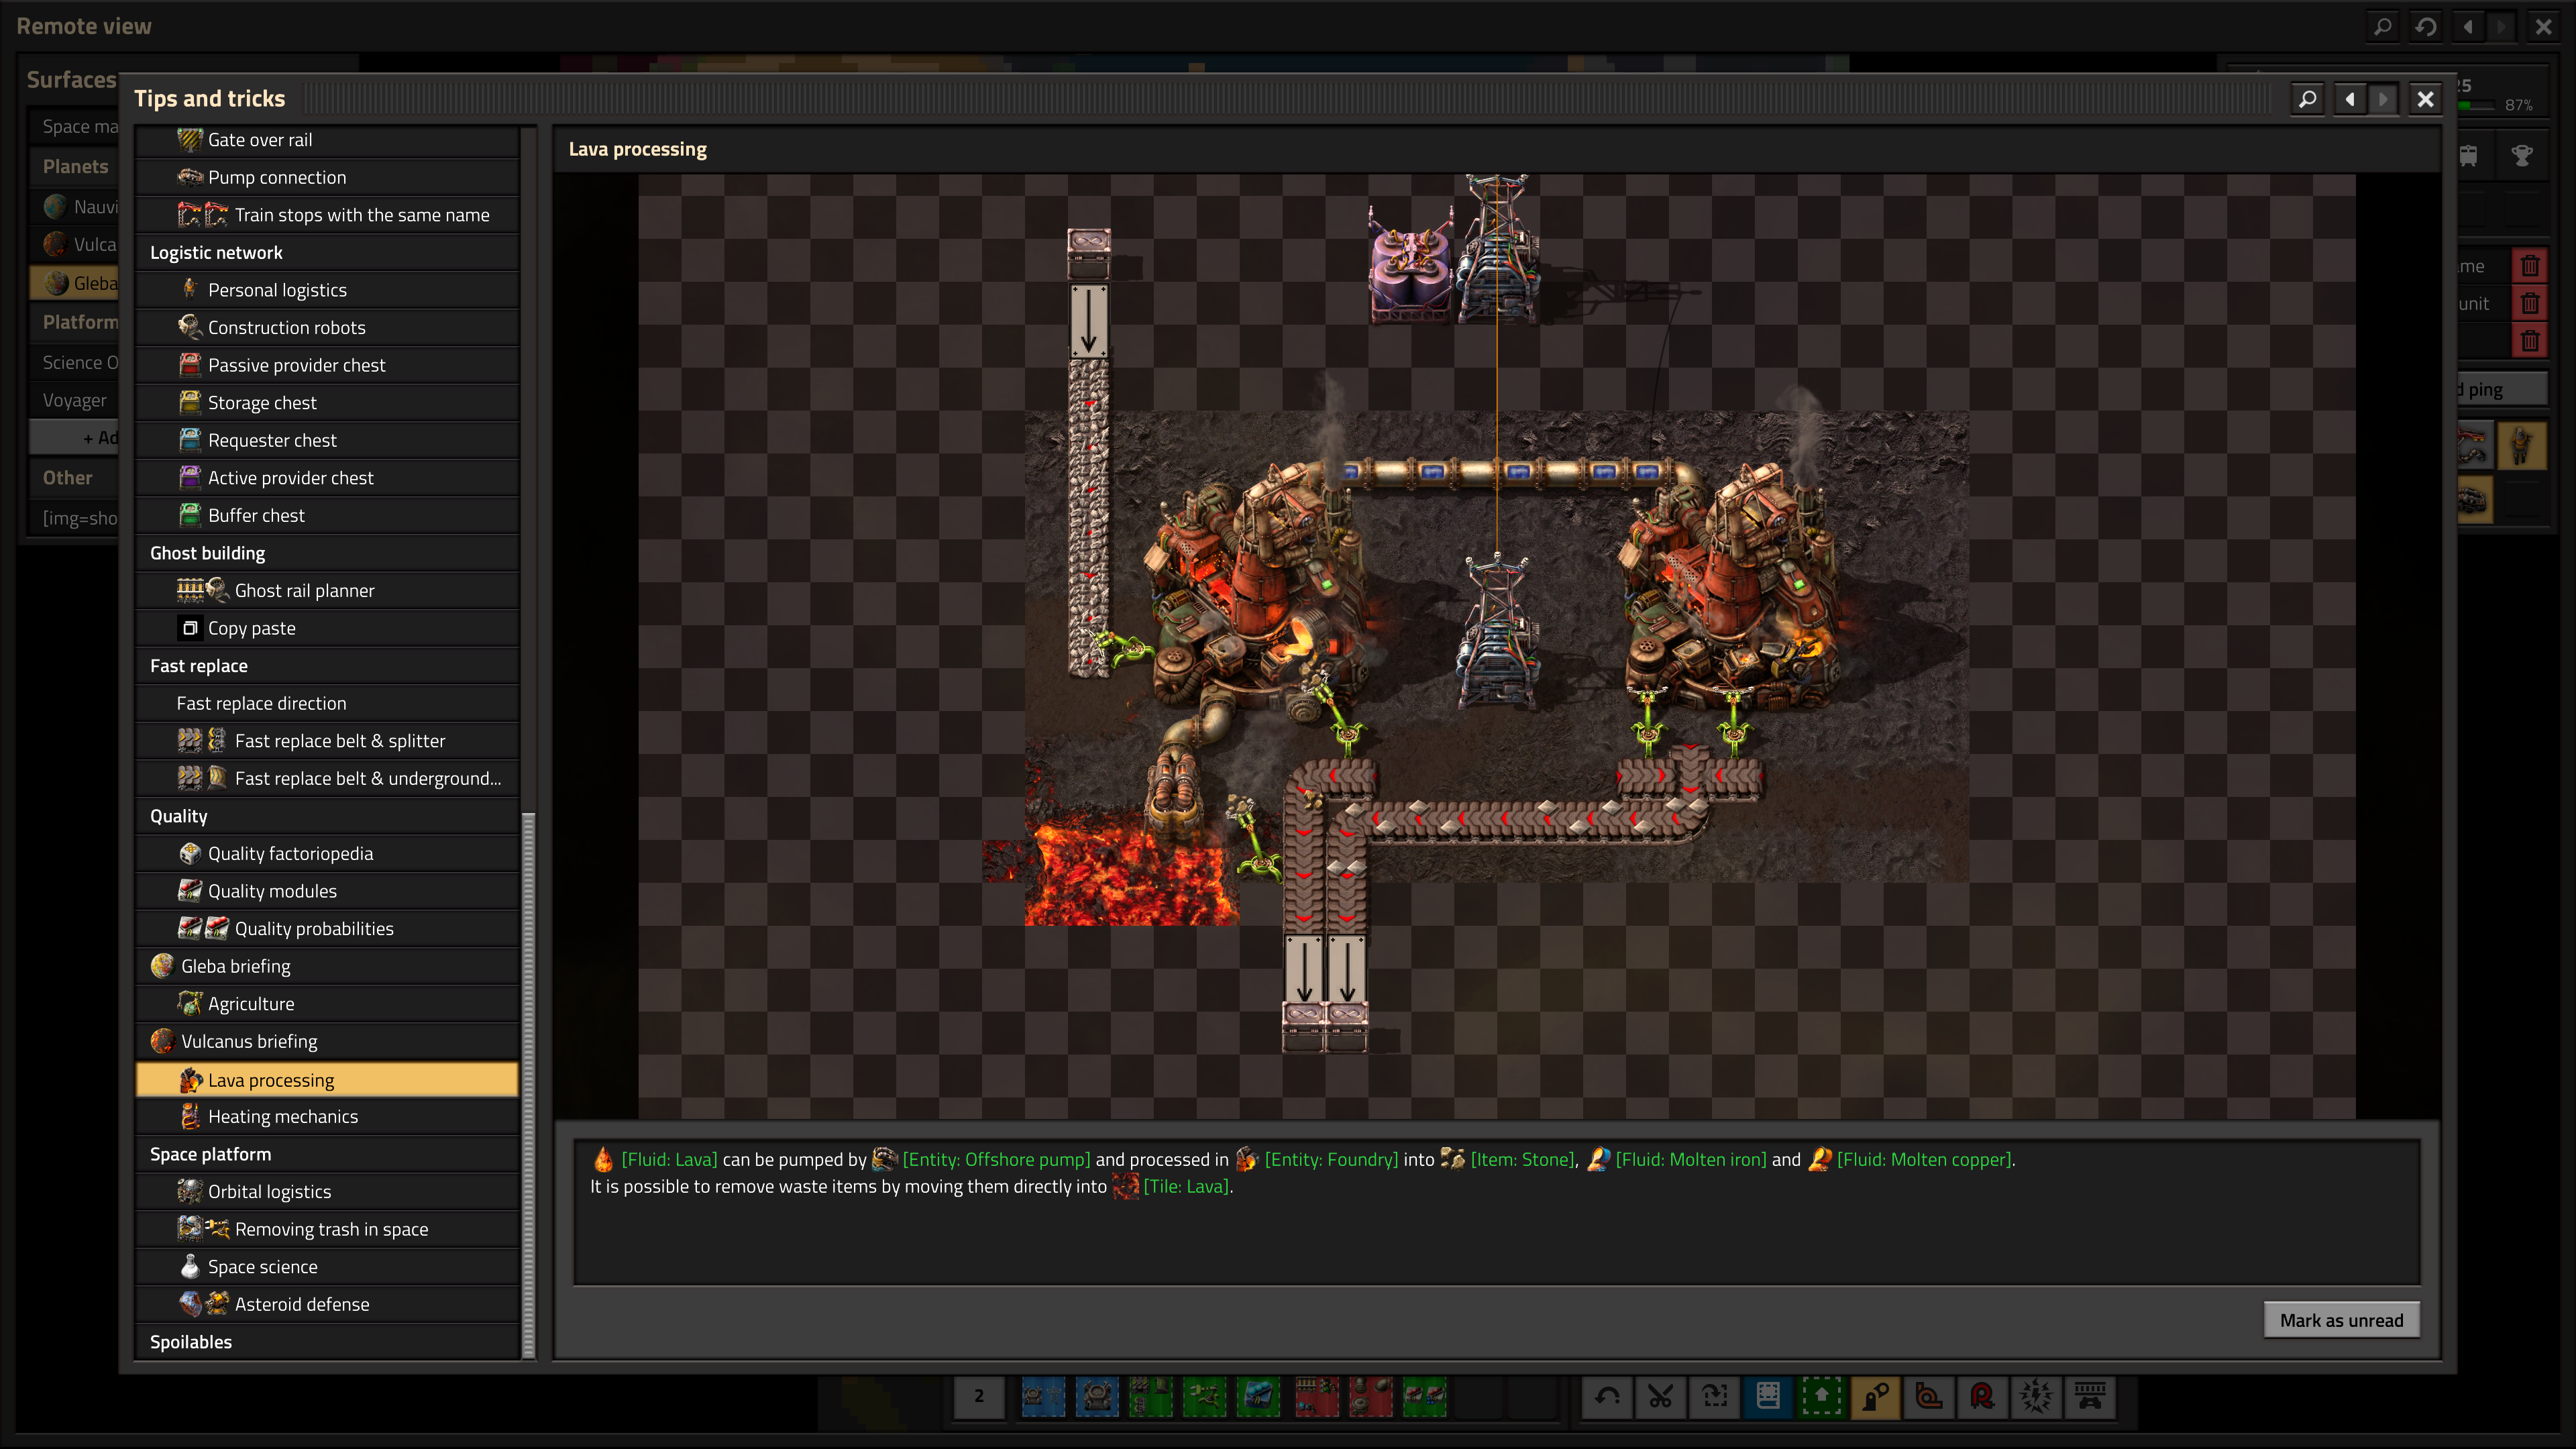2576x1449 pixels.
Task: Open the Construction robots tip
Action: (x=328, y=327)
